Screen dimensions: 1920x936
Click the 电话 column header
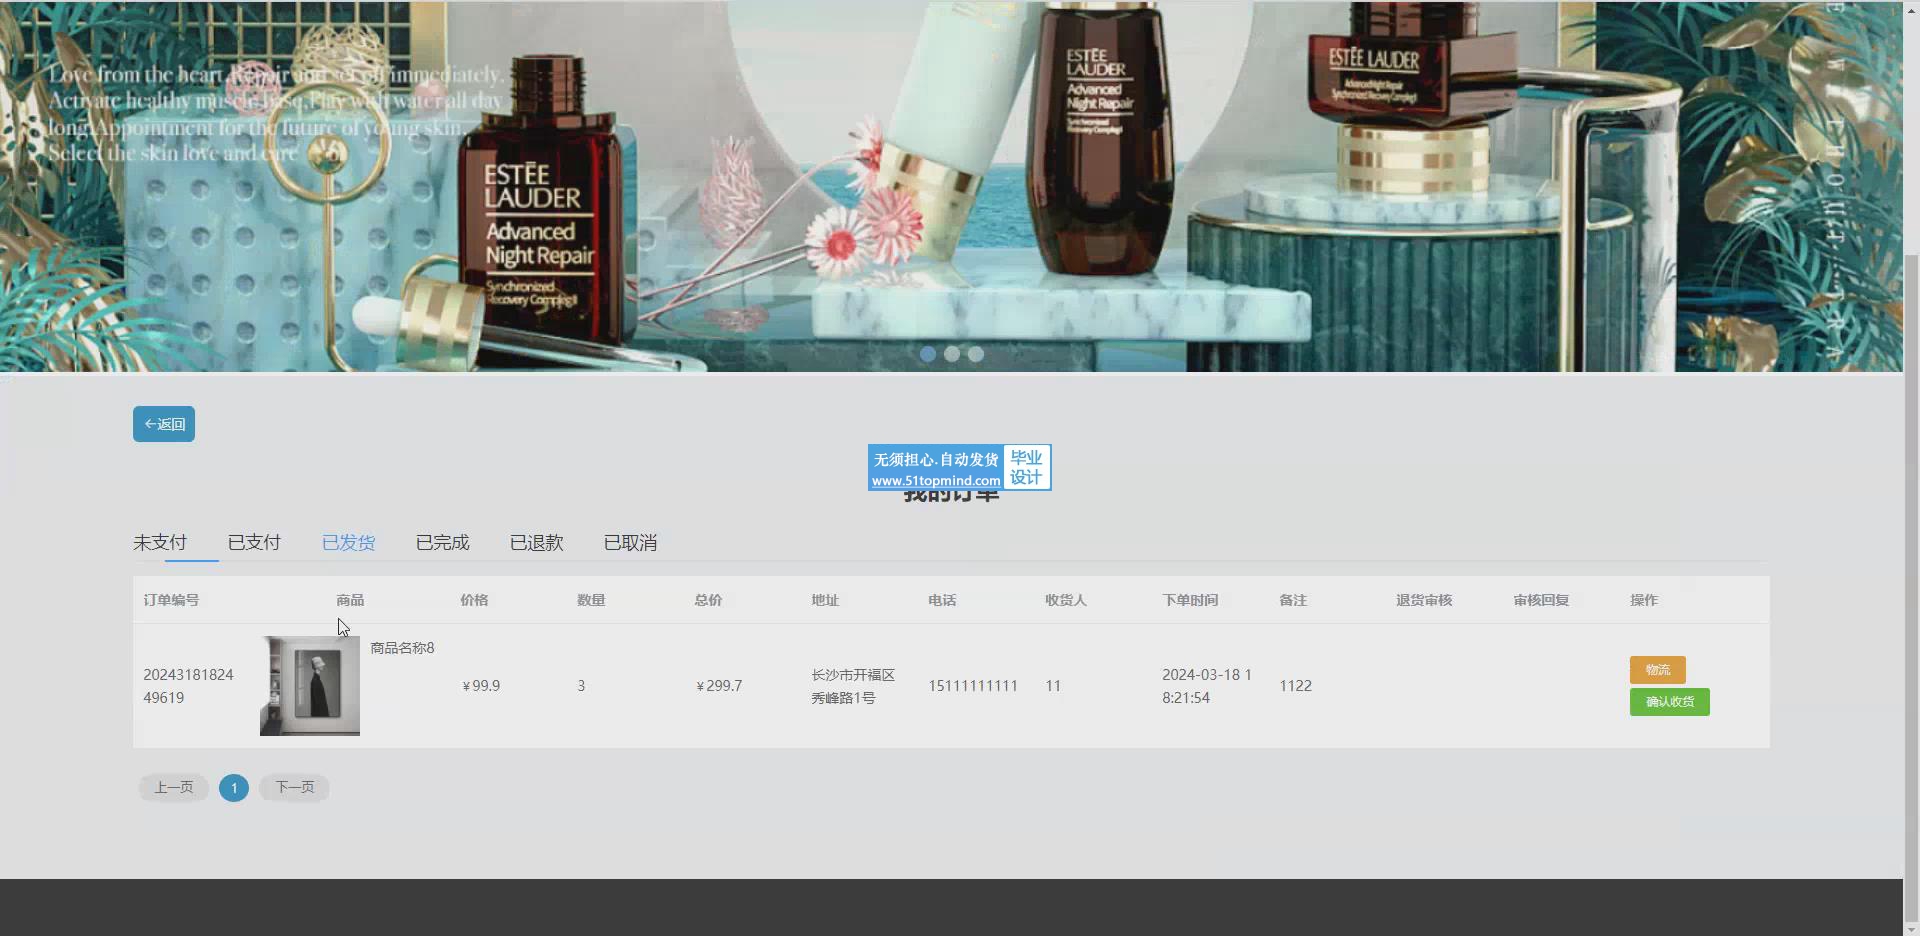pos(942,600)
